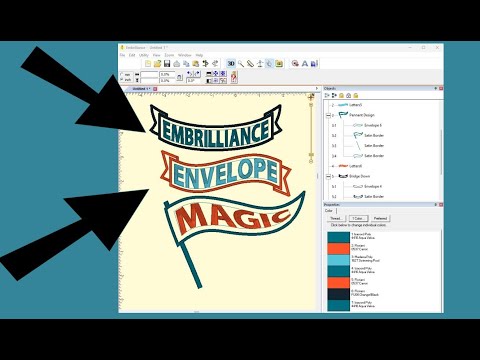The width and height of the screenshot is (480, 360).
Task: Select the inch units radio button
Action: (x=122, y=80)
